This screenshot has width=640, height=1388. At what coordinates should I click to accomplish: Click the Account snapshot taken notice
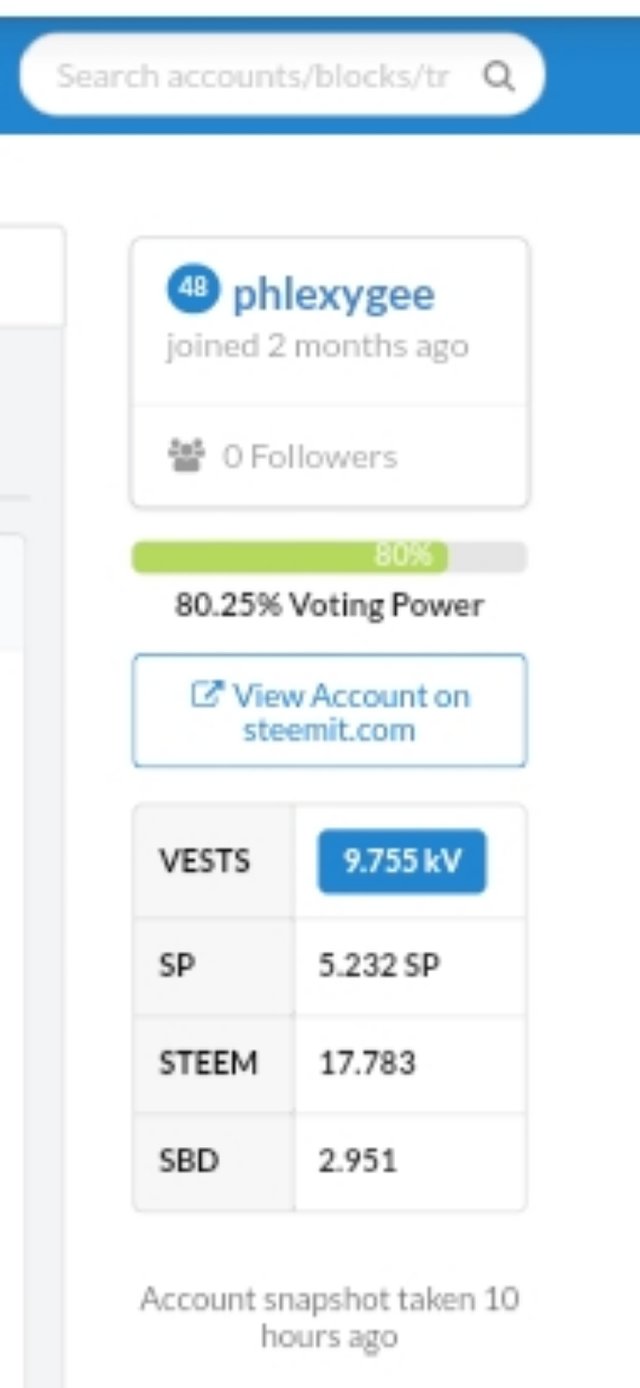329,1317
